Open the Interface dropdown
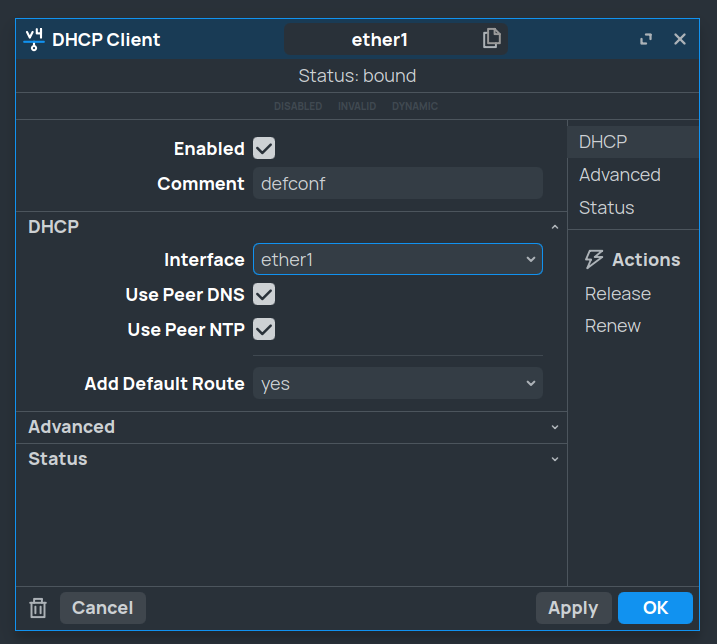This screenshot has width=717, height=644. (x=398, y=259)
